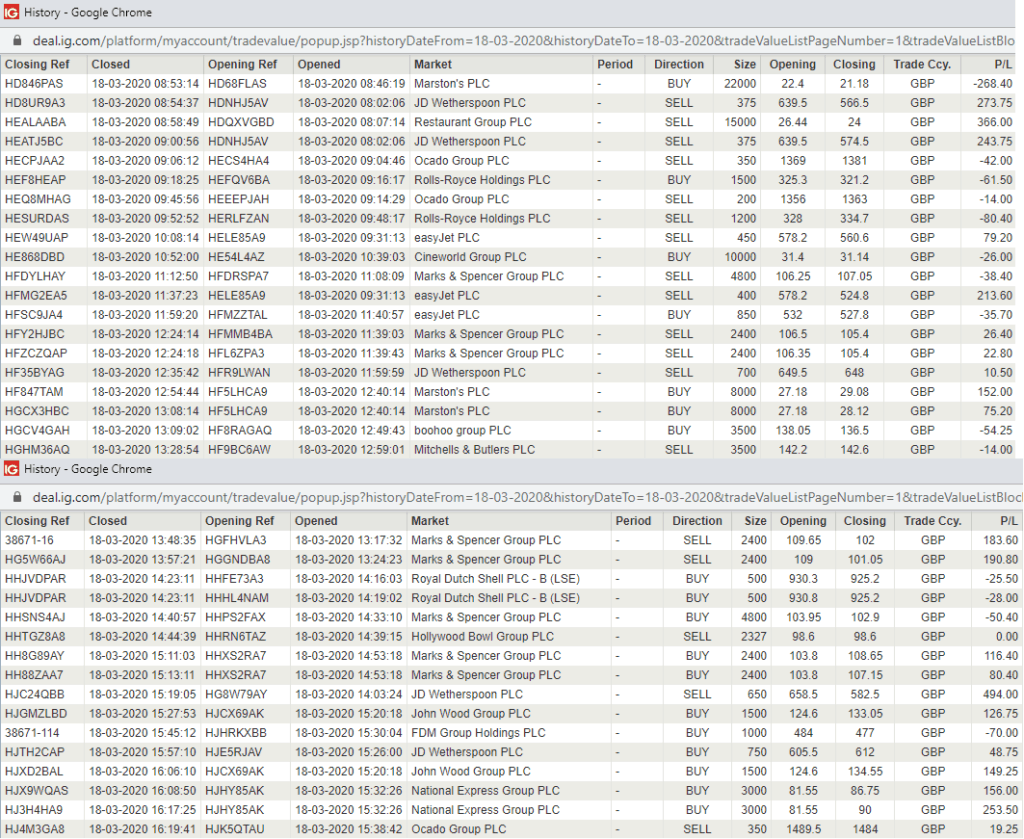The image size is (1024, 839).
Task: Select closing ref HJTH2CAP
Action: pyautogui.click(x=35, y=752)
